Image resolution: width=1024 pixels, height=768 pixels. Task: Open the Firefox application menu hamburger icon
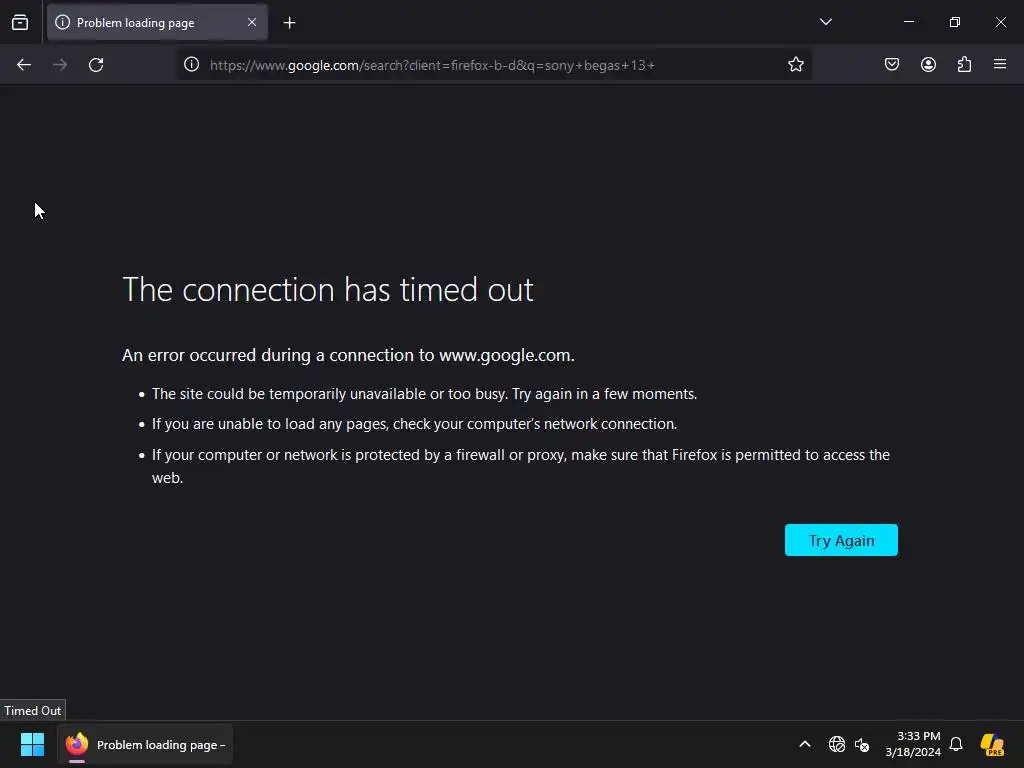pos(1000,64)
